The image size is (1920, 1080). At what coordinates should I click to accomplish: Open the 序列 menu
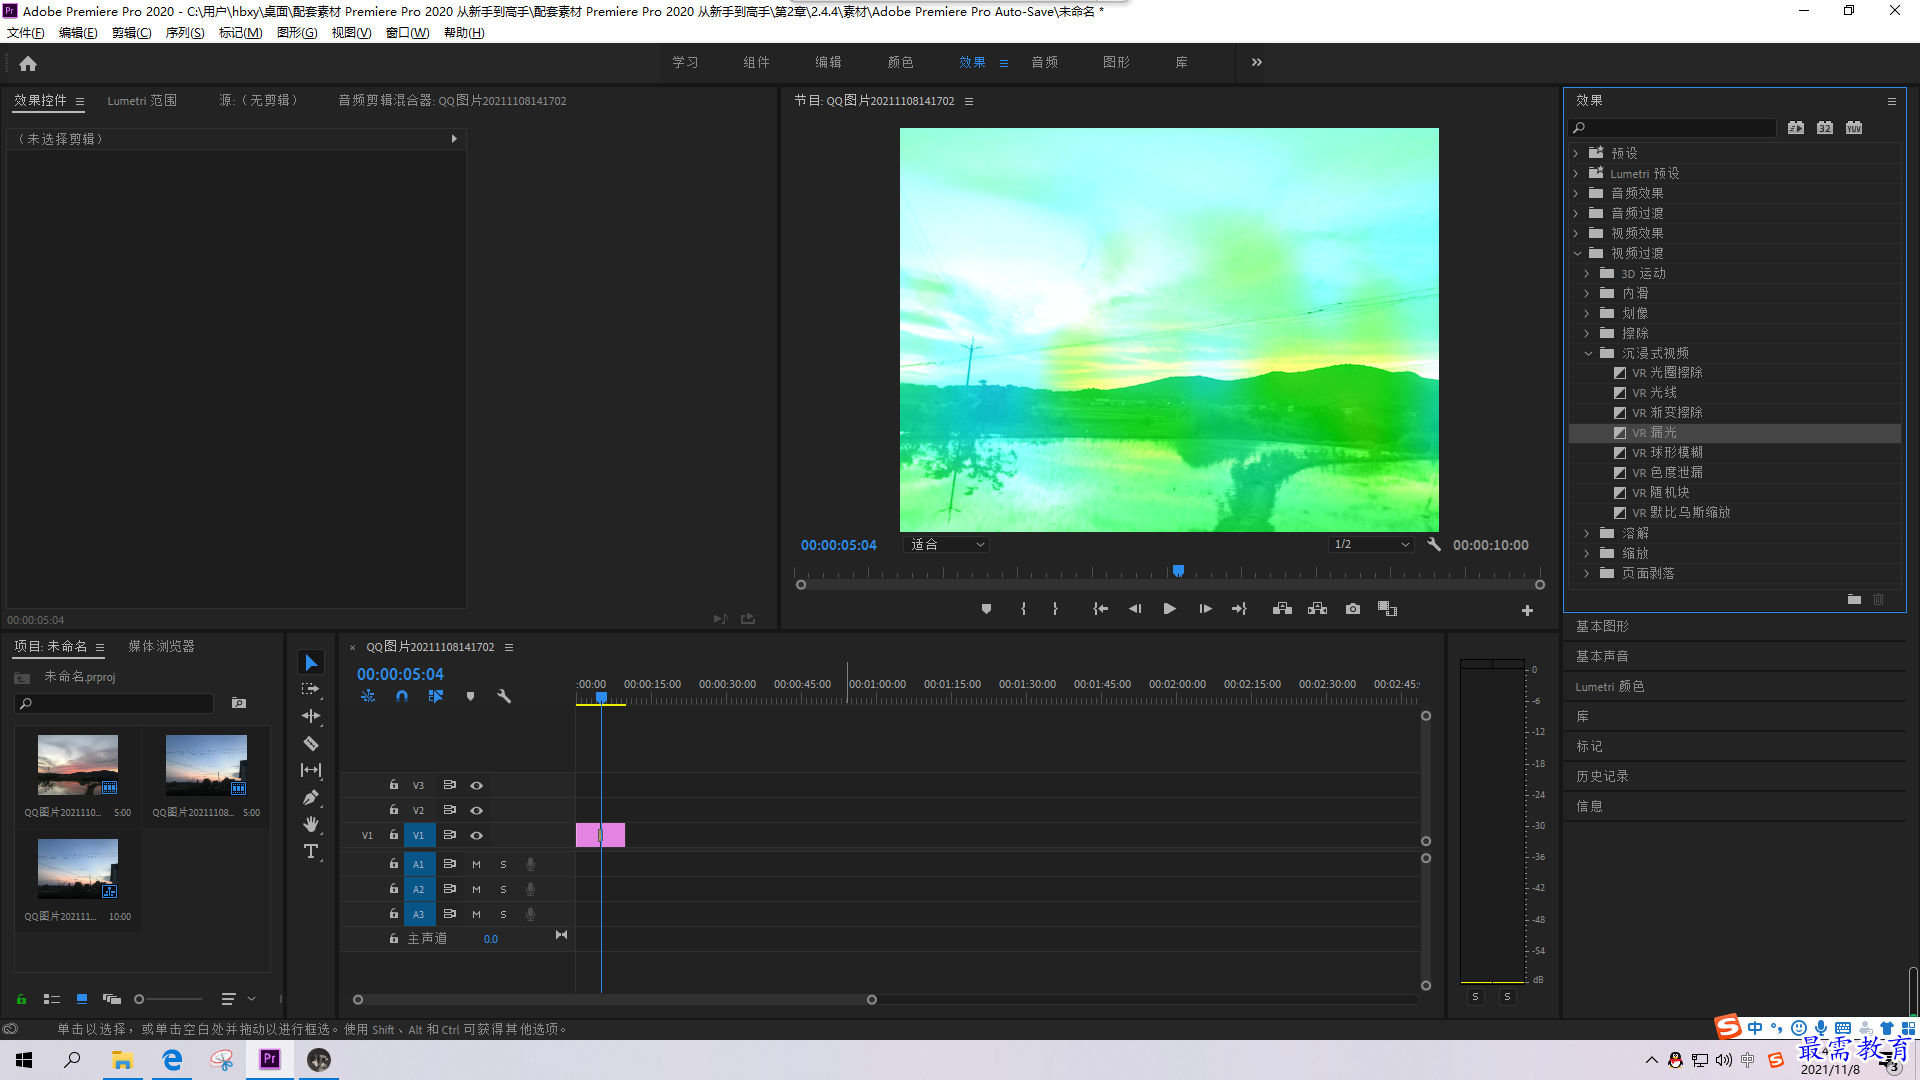coord(184,33)
